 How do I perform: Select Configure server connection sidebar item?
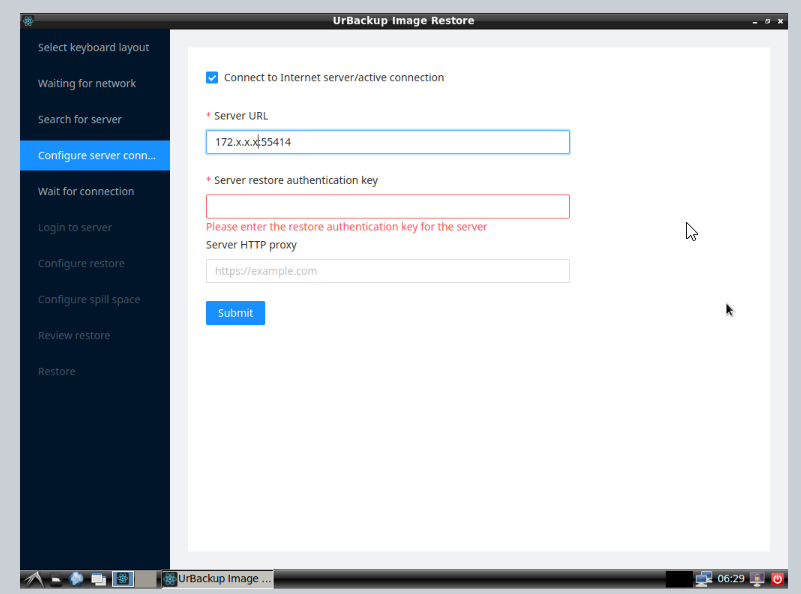coord(95,155)
